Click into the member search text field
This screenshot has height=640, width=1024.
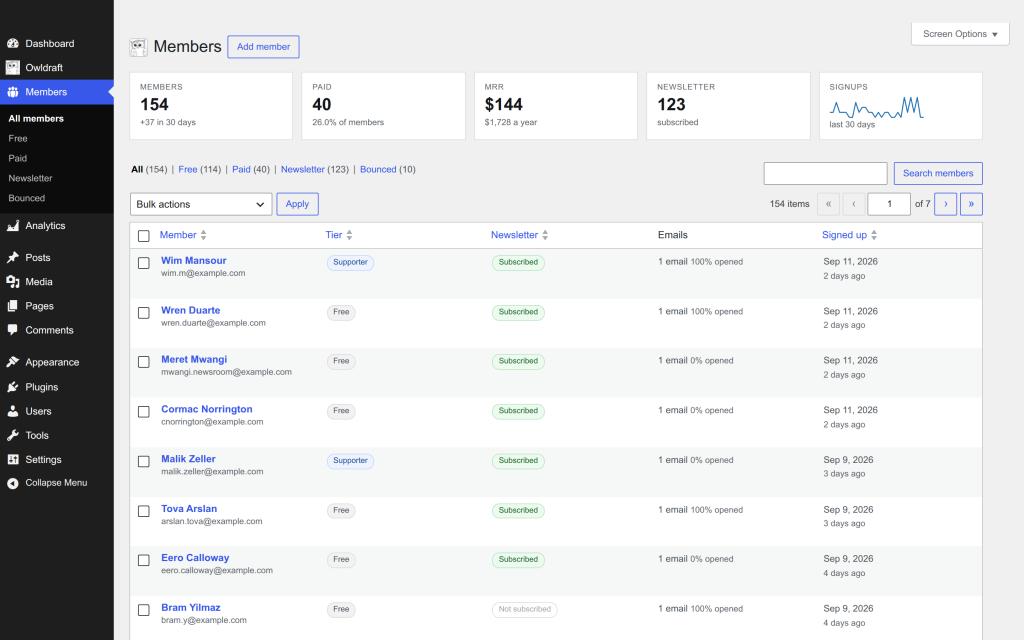click(x=825, y=173)
